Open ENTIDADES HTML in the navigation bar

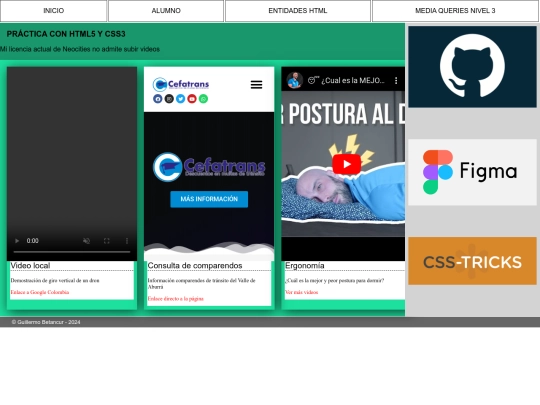point(298,11)
